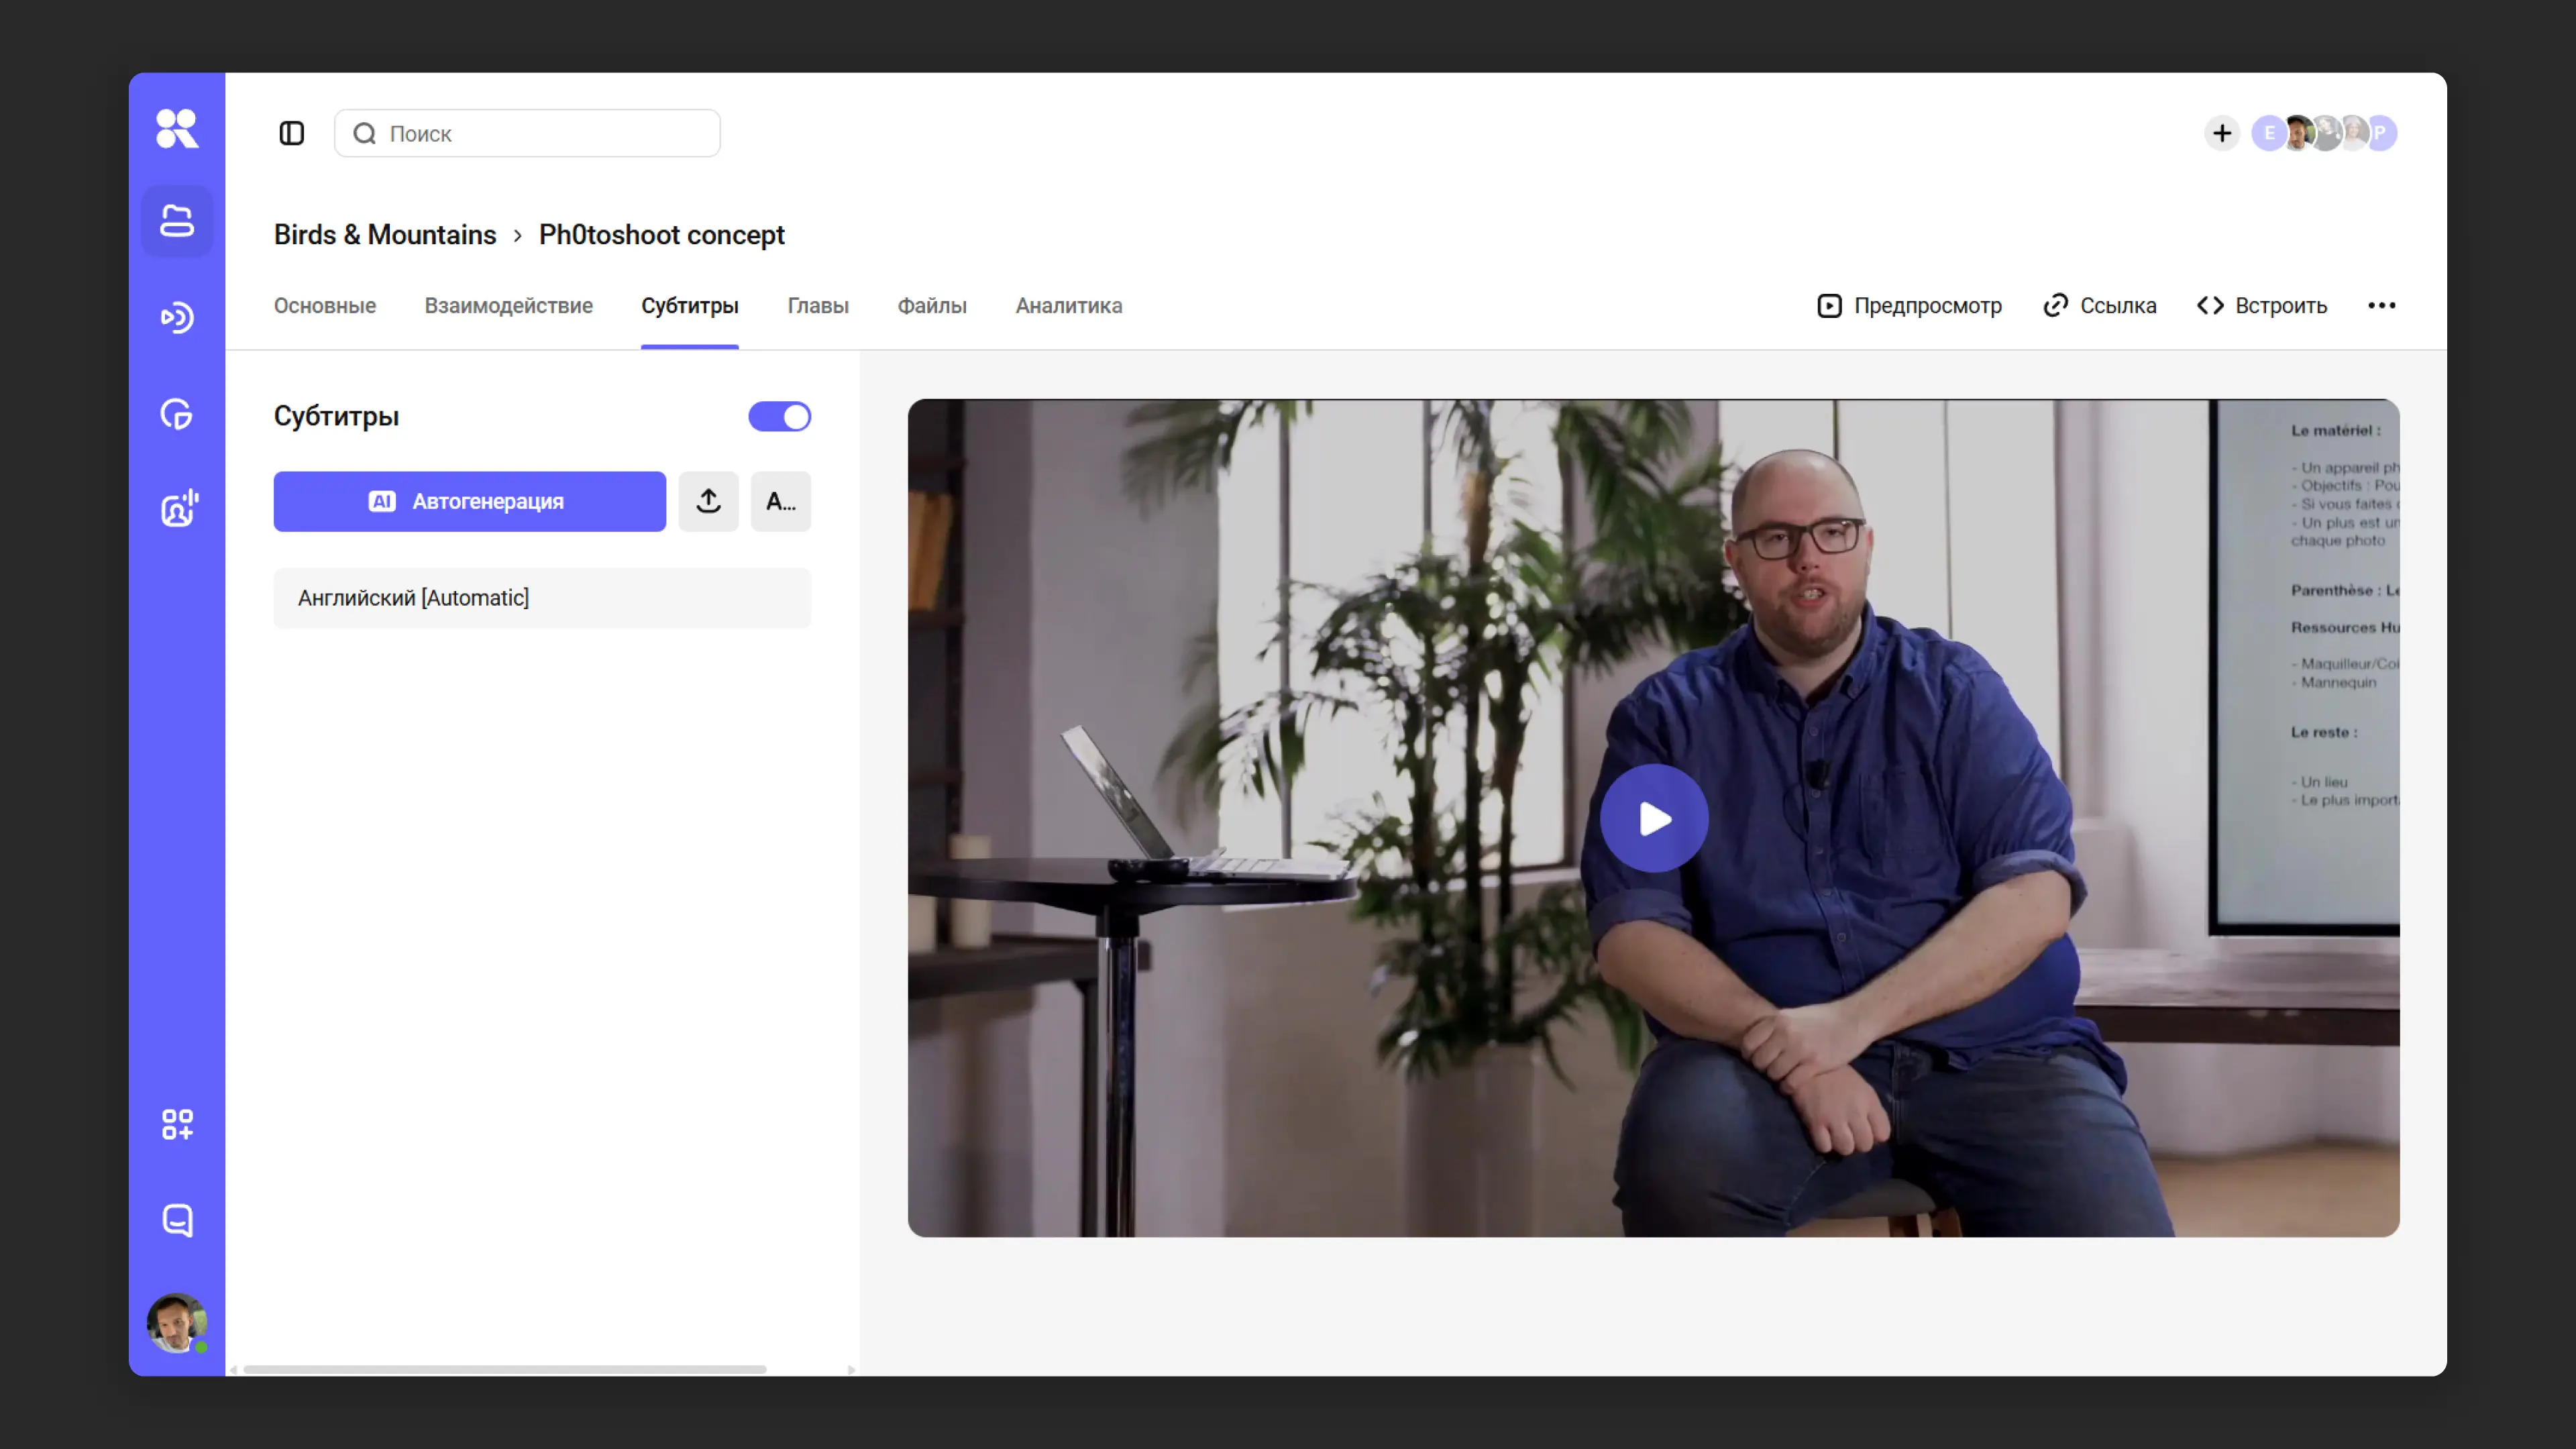Viewport: 2576px width, 1449px height.
Task: Switch to the Аналитика tab
Action: tap(1068, 306)
